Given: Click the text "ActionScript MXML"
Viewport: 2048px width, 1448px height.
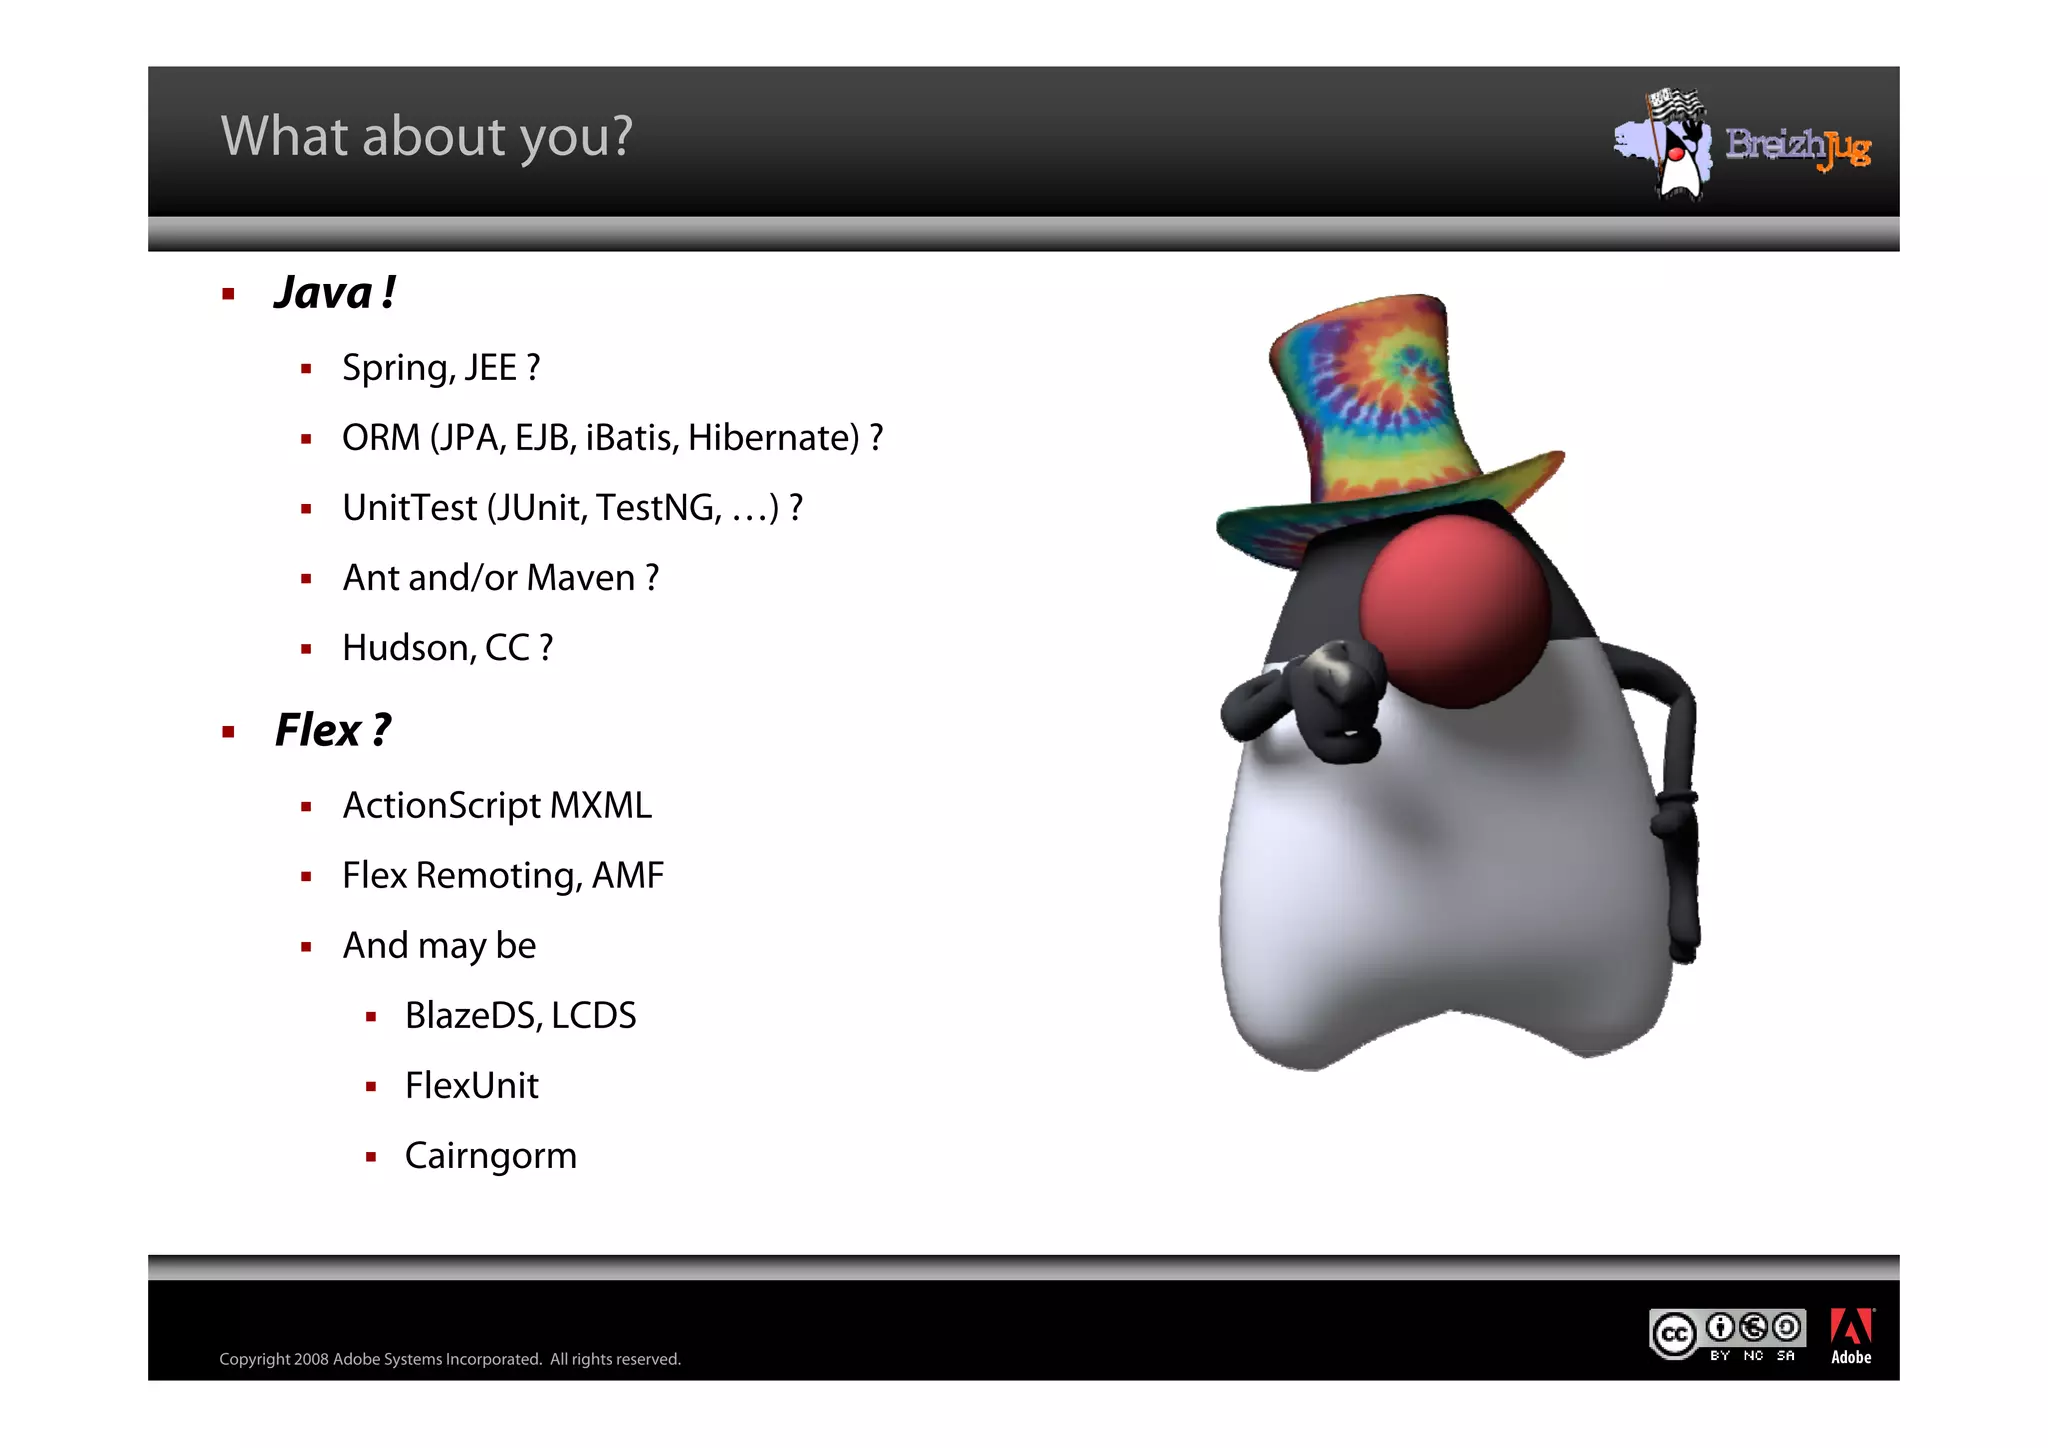Looking at the screenshot, I should click(x=497, y=806).
